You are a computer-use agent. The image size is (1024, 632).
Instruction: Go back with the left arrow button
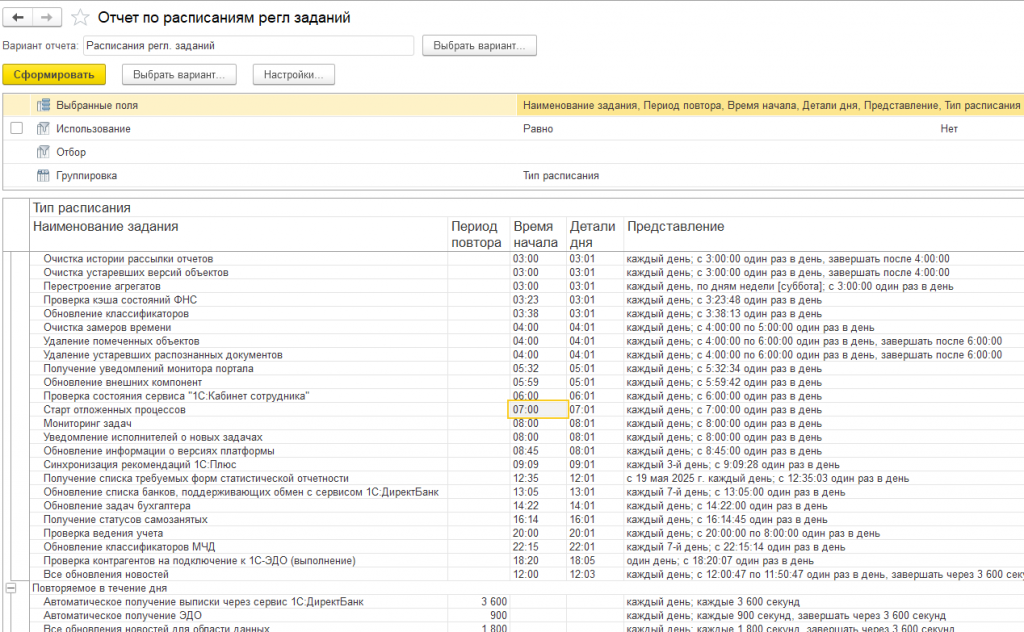pos(18,18)
